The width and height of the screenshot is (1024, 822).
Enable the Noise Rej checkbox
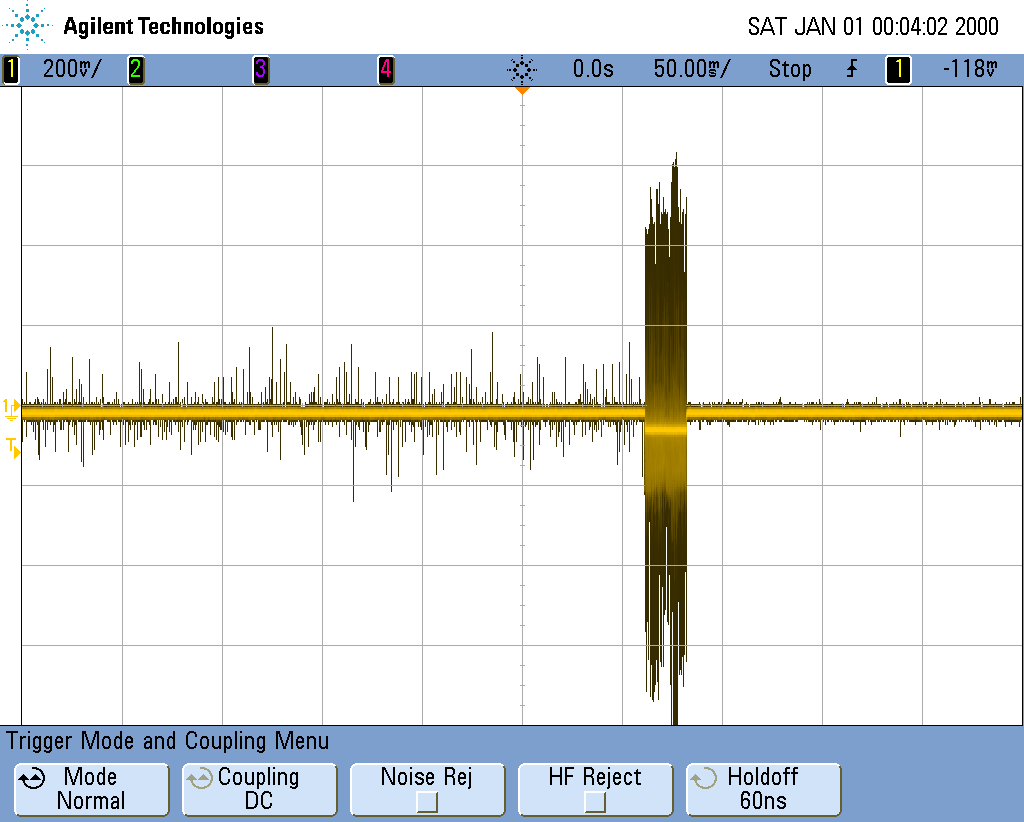[x=427, y=801]
